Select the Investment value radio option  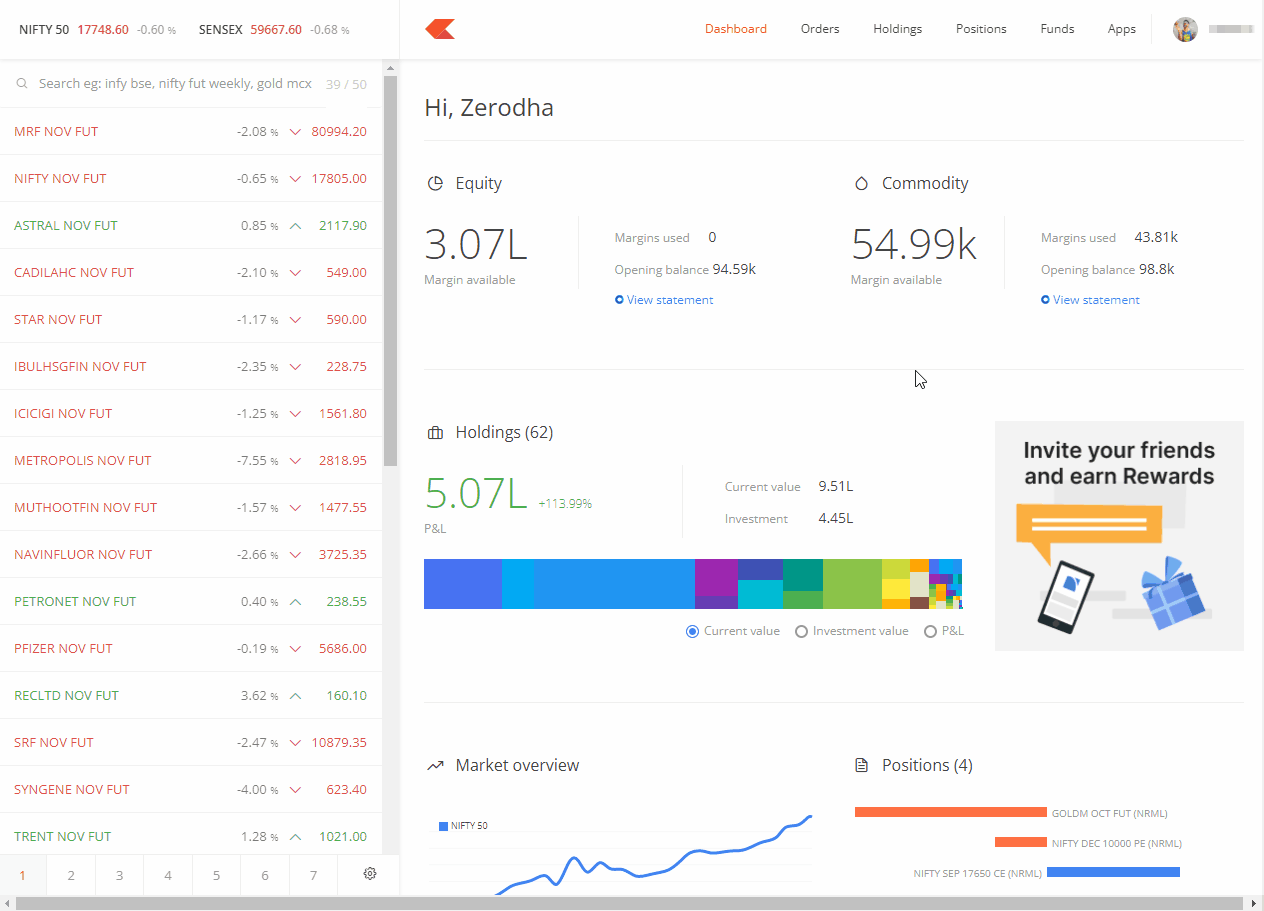click(x=801, y=631)
